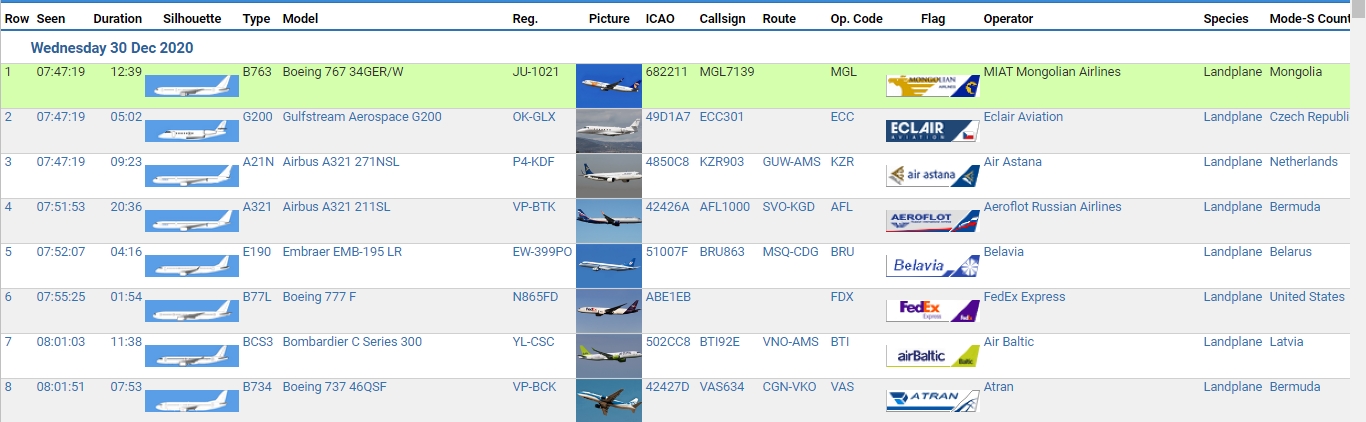Image resolution: width=1366 pixels, height=422 pixels.
Task: Open registration link VP-BTK
Action: coord(534,207)
